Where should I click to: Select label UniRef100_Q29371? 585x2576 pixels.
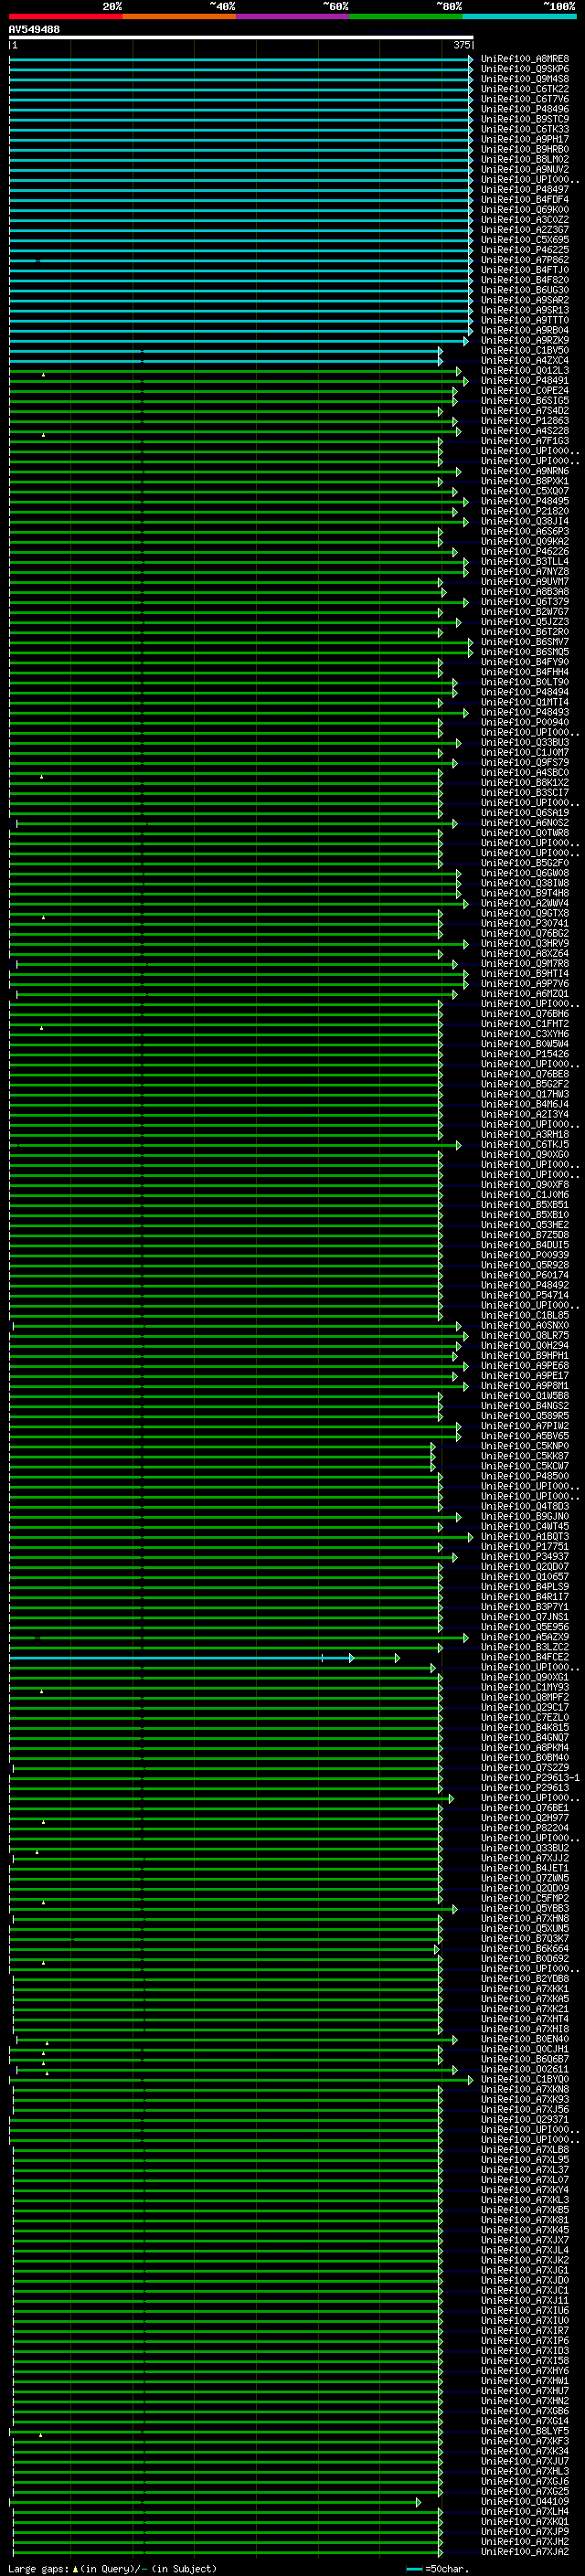pos(525,2119)
